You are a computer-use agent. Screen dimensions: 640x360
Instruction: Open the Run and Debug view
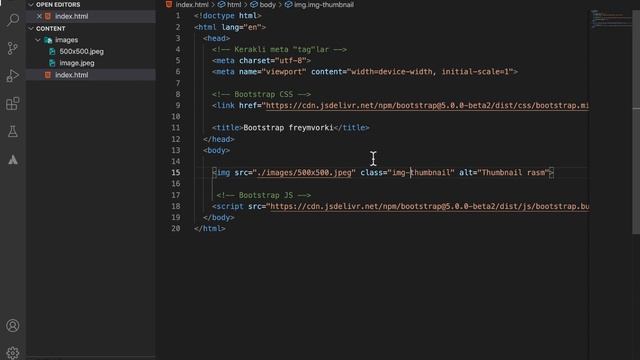point(13,76)
